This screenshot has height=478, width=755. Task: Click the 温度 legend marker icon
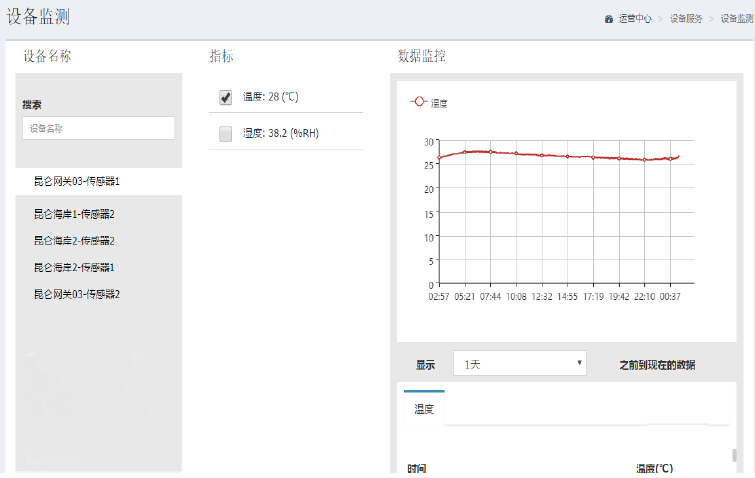tap(419, 102)
